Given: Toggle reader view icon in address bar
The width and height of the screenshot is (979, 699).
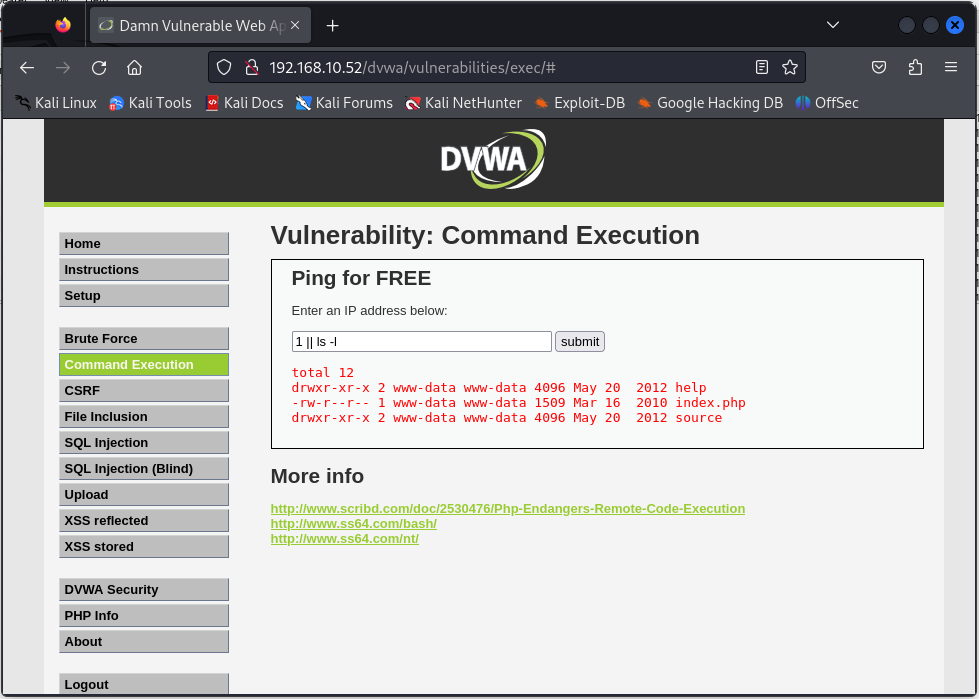Looking at the screenshot, I should [x=761, y=67].
